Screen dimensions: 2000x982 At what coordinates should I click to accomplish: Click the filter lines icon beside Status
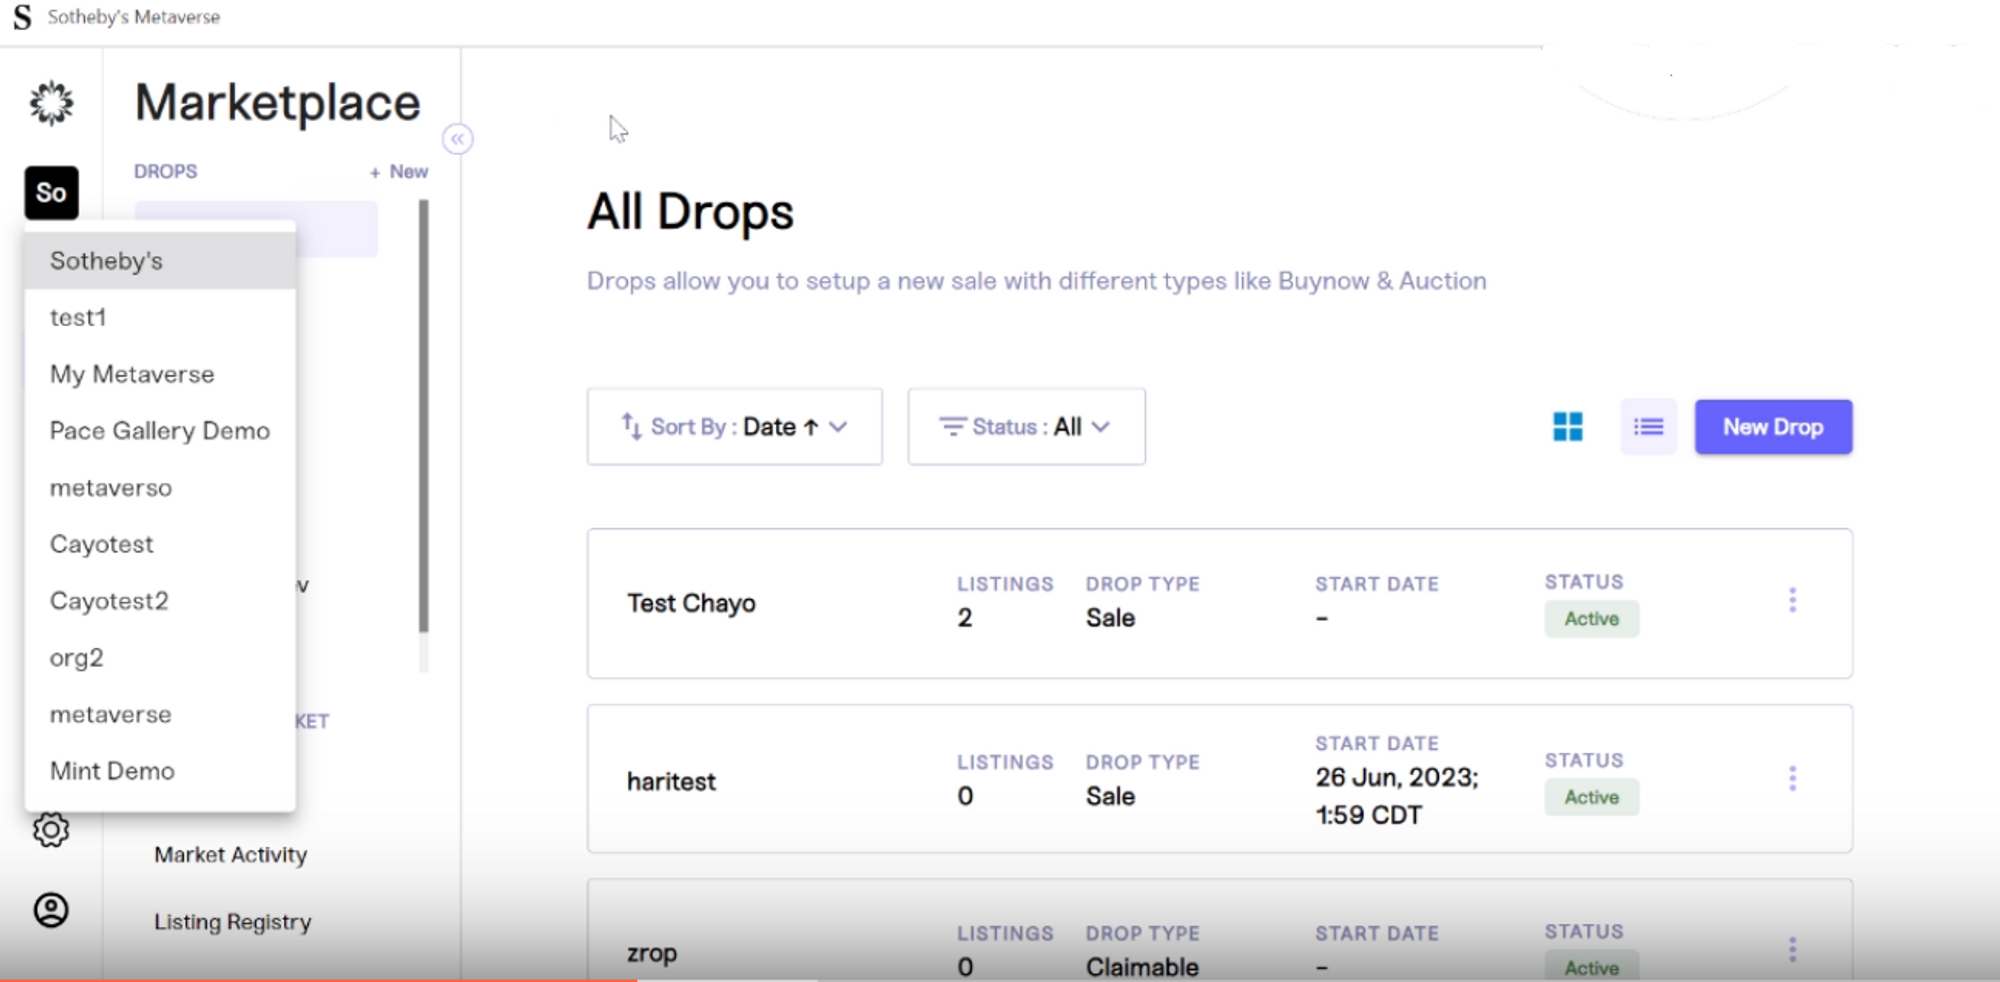tap(952, 427)
